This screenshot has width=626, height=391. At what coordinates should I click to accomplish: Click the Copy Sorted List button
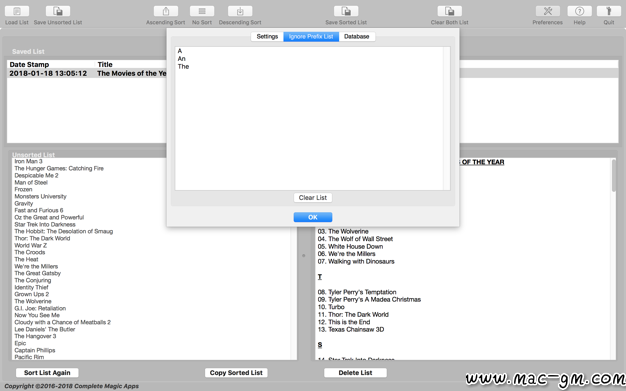[236, 373]
